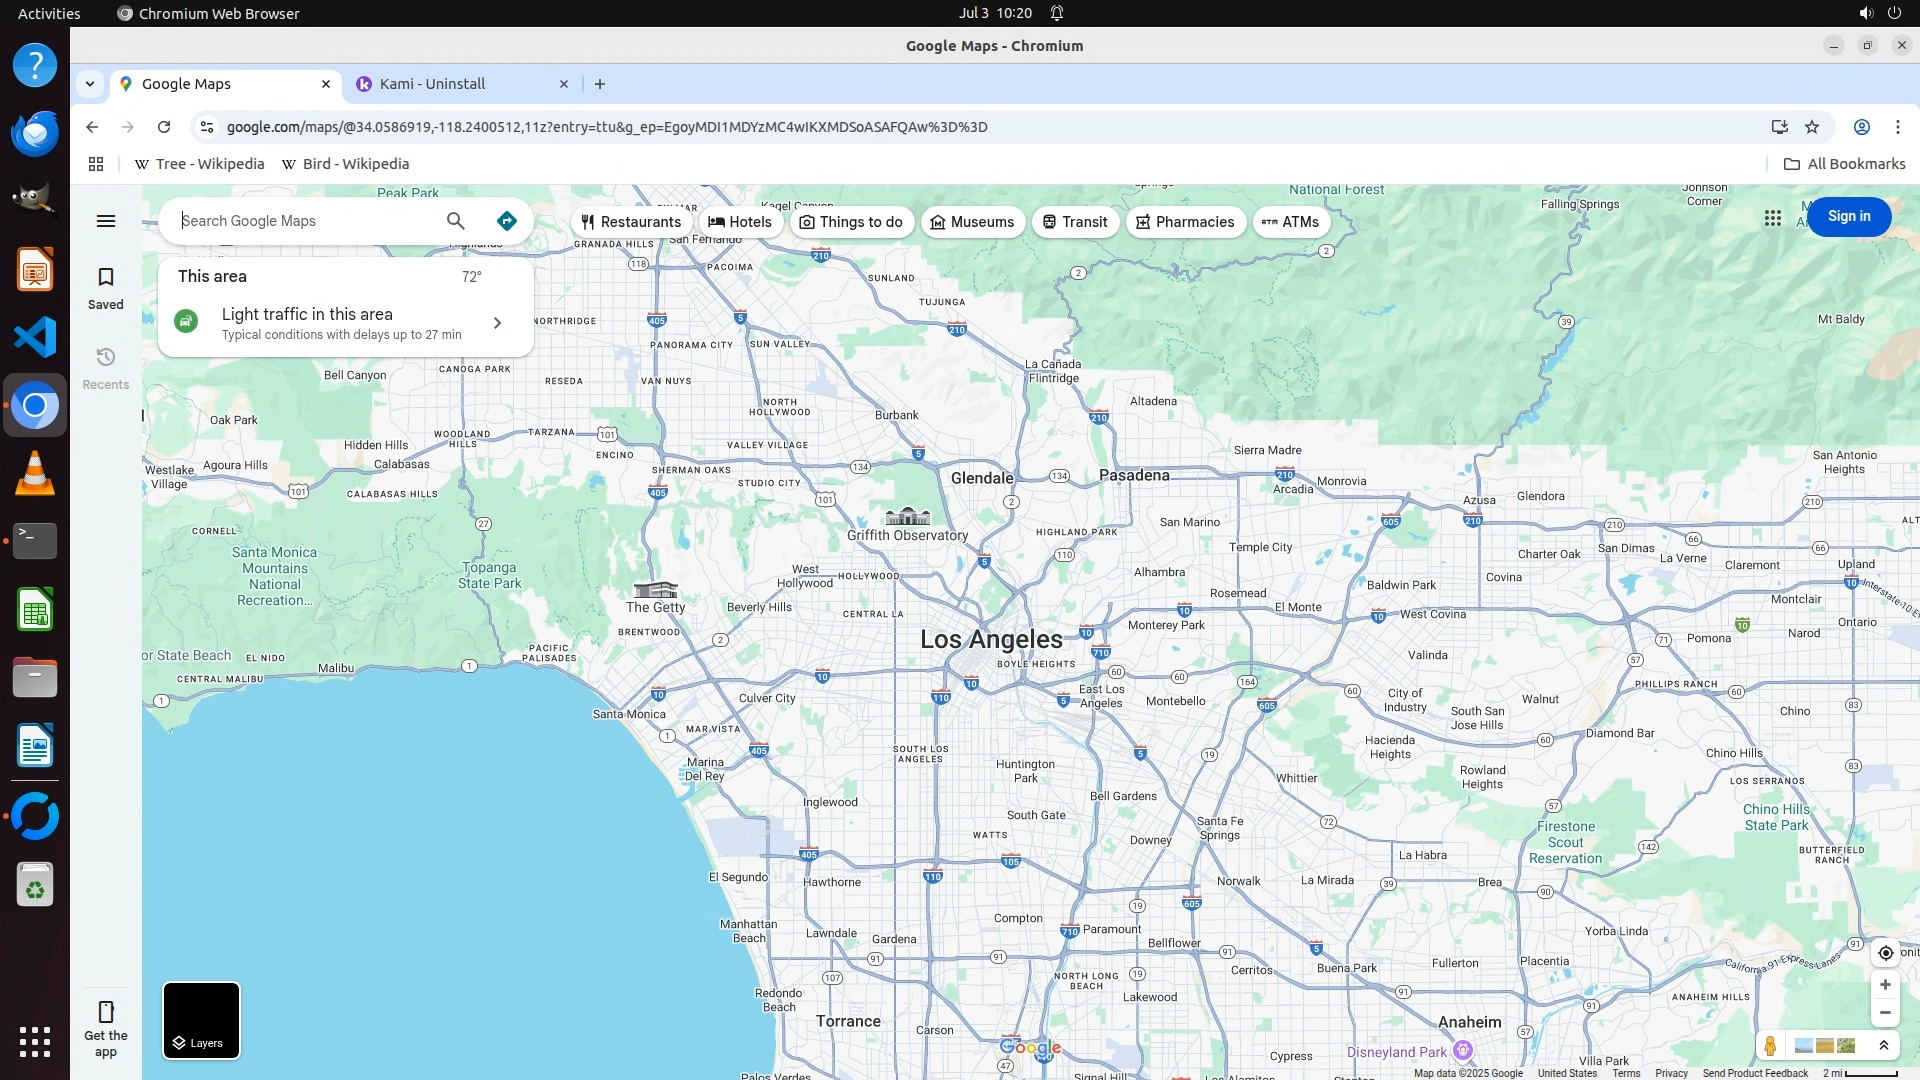1920x1080 pixels.
Task: Open Directions via blue arrow icon
Action: 507,221
